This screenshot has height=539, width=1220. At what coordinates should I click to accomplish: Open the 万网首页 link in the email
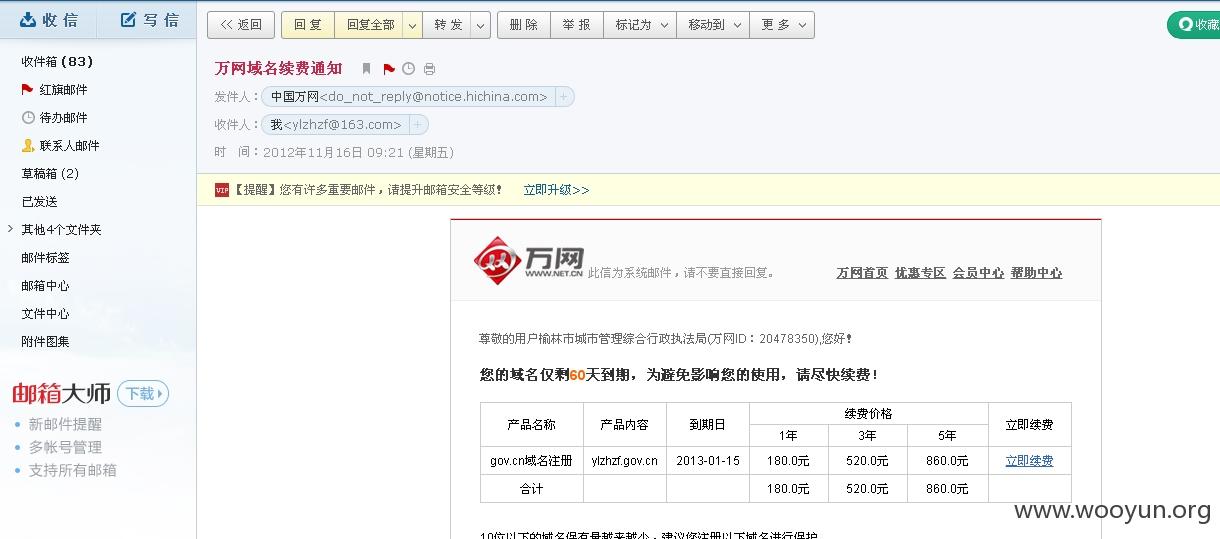pos(862,273)
